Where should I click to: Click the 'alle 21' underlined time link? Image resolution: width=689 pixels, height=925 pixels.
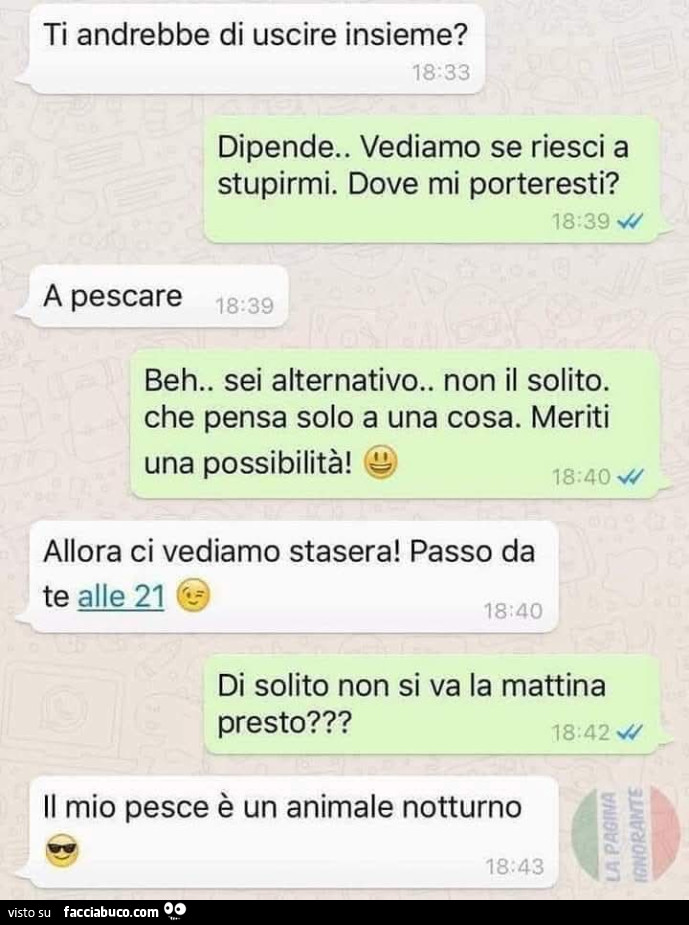121,596
